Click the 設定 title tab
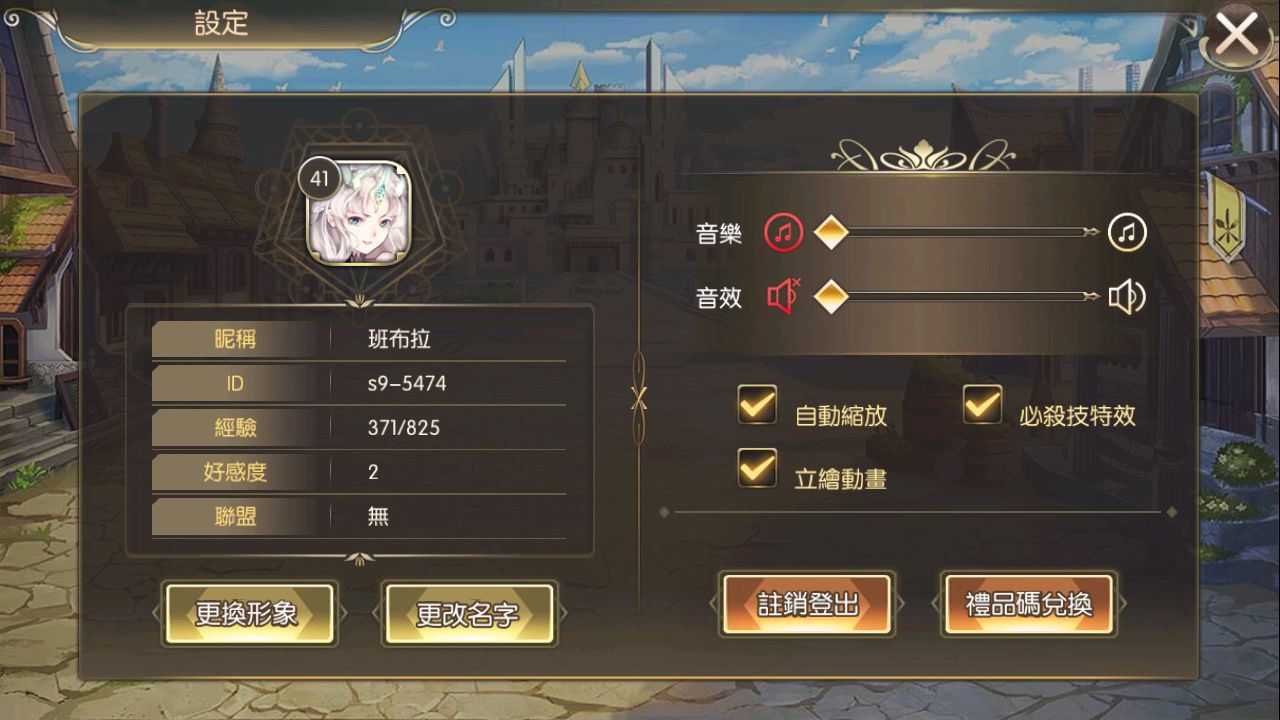Image resolution: width=1280 pixels, height=720 pixels. [x=222, y=25]
